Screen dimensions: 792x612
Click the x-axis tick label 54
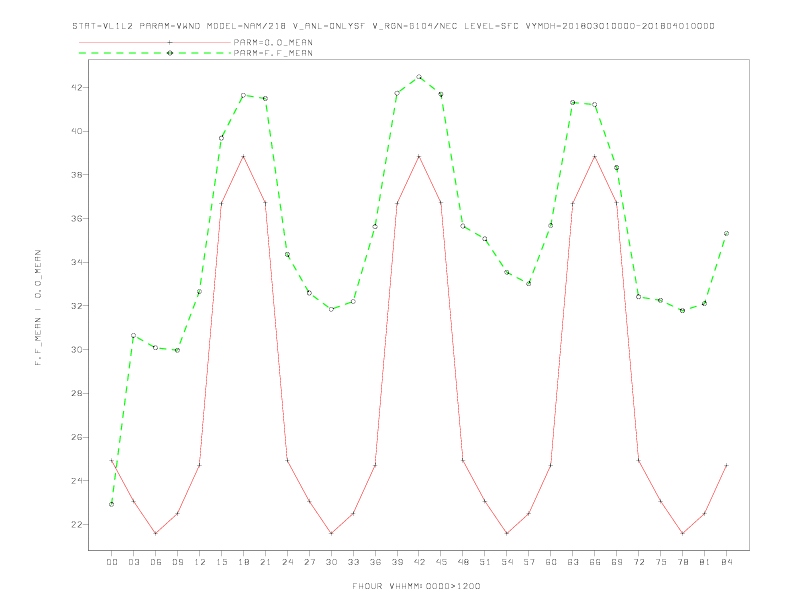point(507,562)
